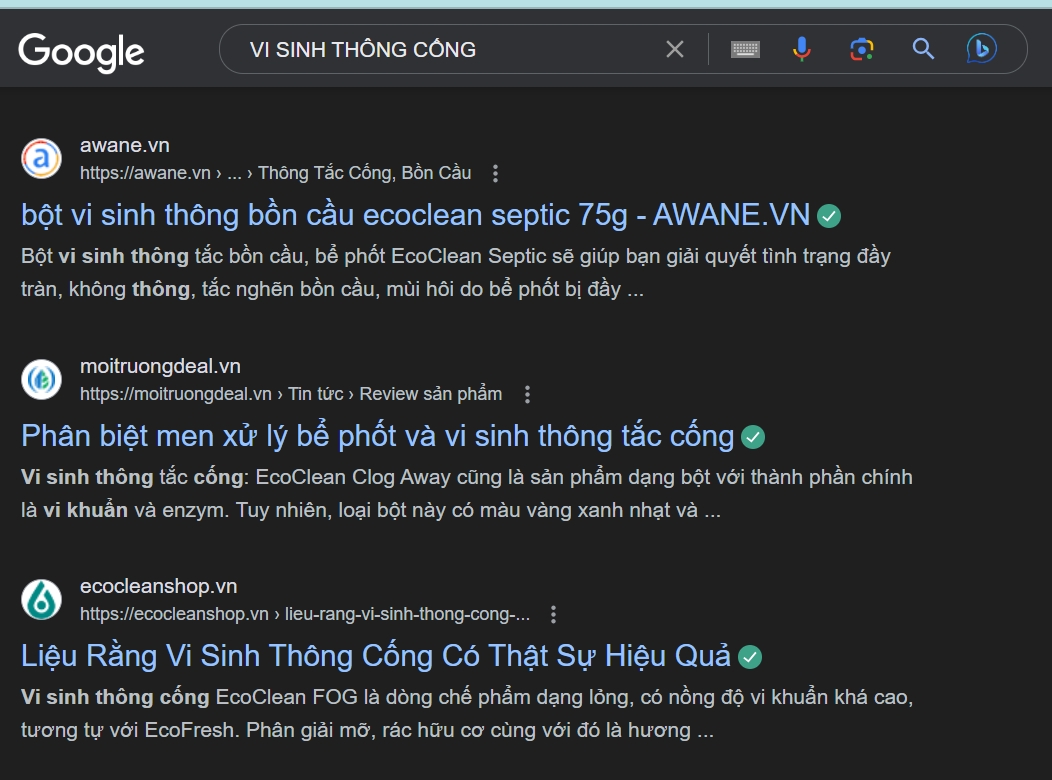Open more options for awane.vn result
Image resolution: width=1052 pixels, height=780 pixels.
[x=495, y=173]
